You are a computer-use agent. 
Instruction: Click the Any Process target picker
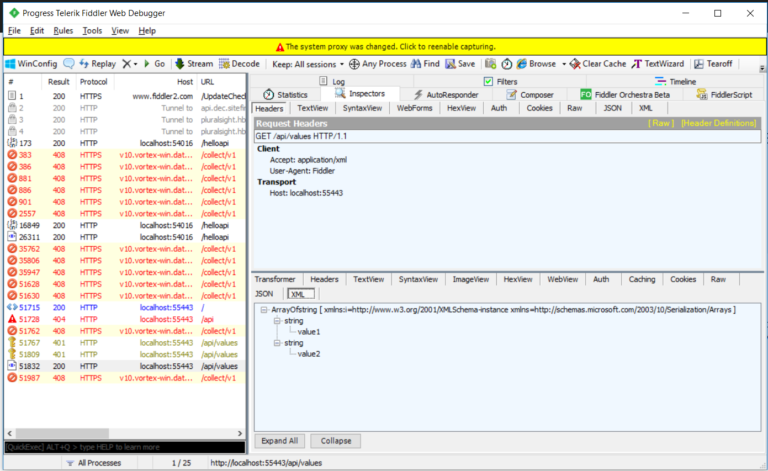(377, 63)
